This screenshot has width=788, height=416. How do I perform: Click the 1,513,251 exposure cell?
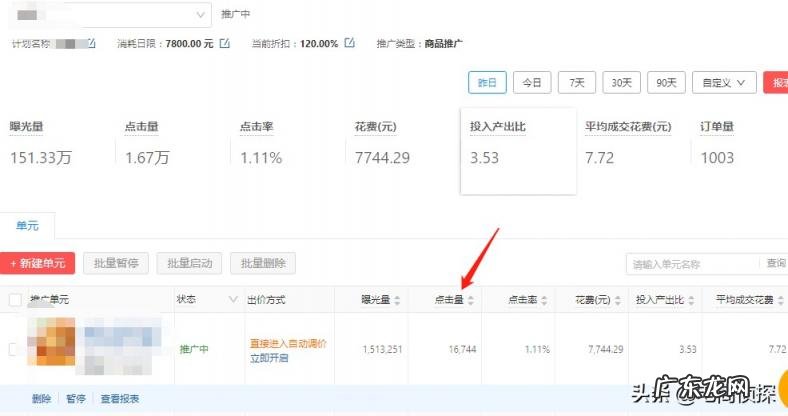(382, 349)
